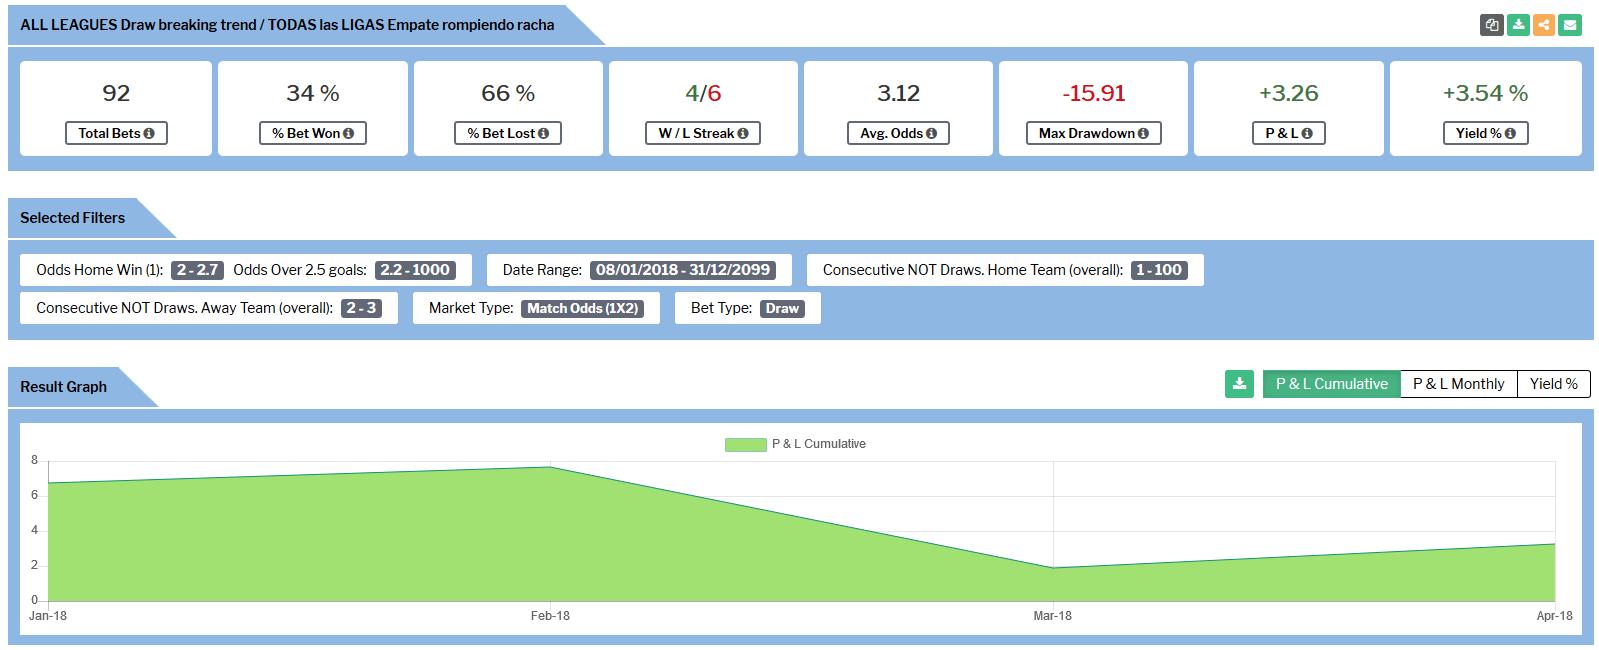1599x650 pixels.
Task: Click the % Bet Lost button
Action: (x=507, y=133)
